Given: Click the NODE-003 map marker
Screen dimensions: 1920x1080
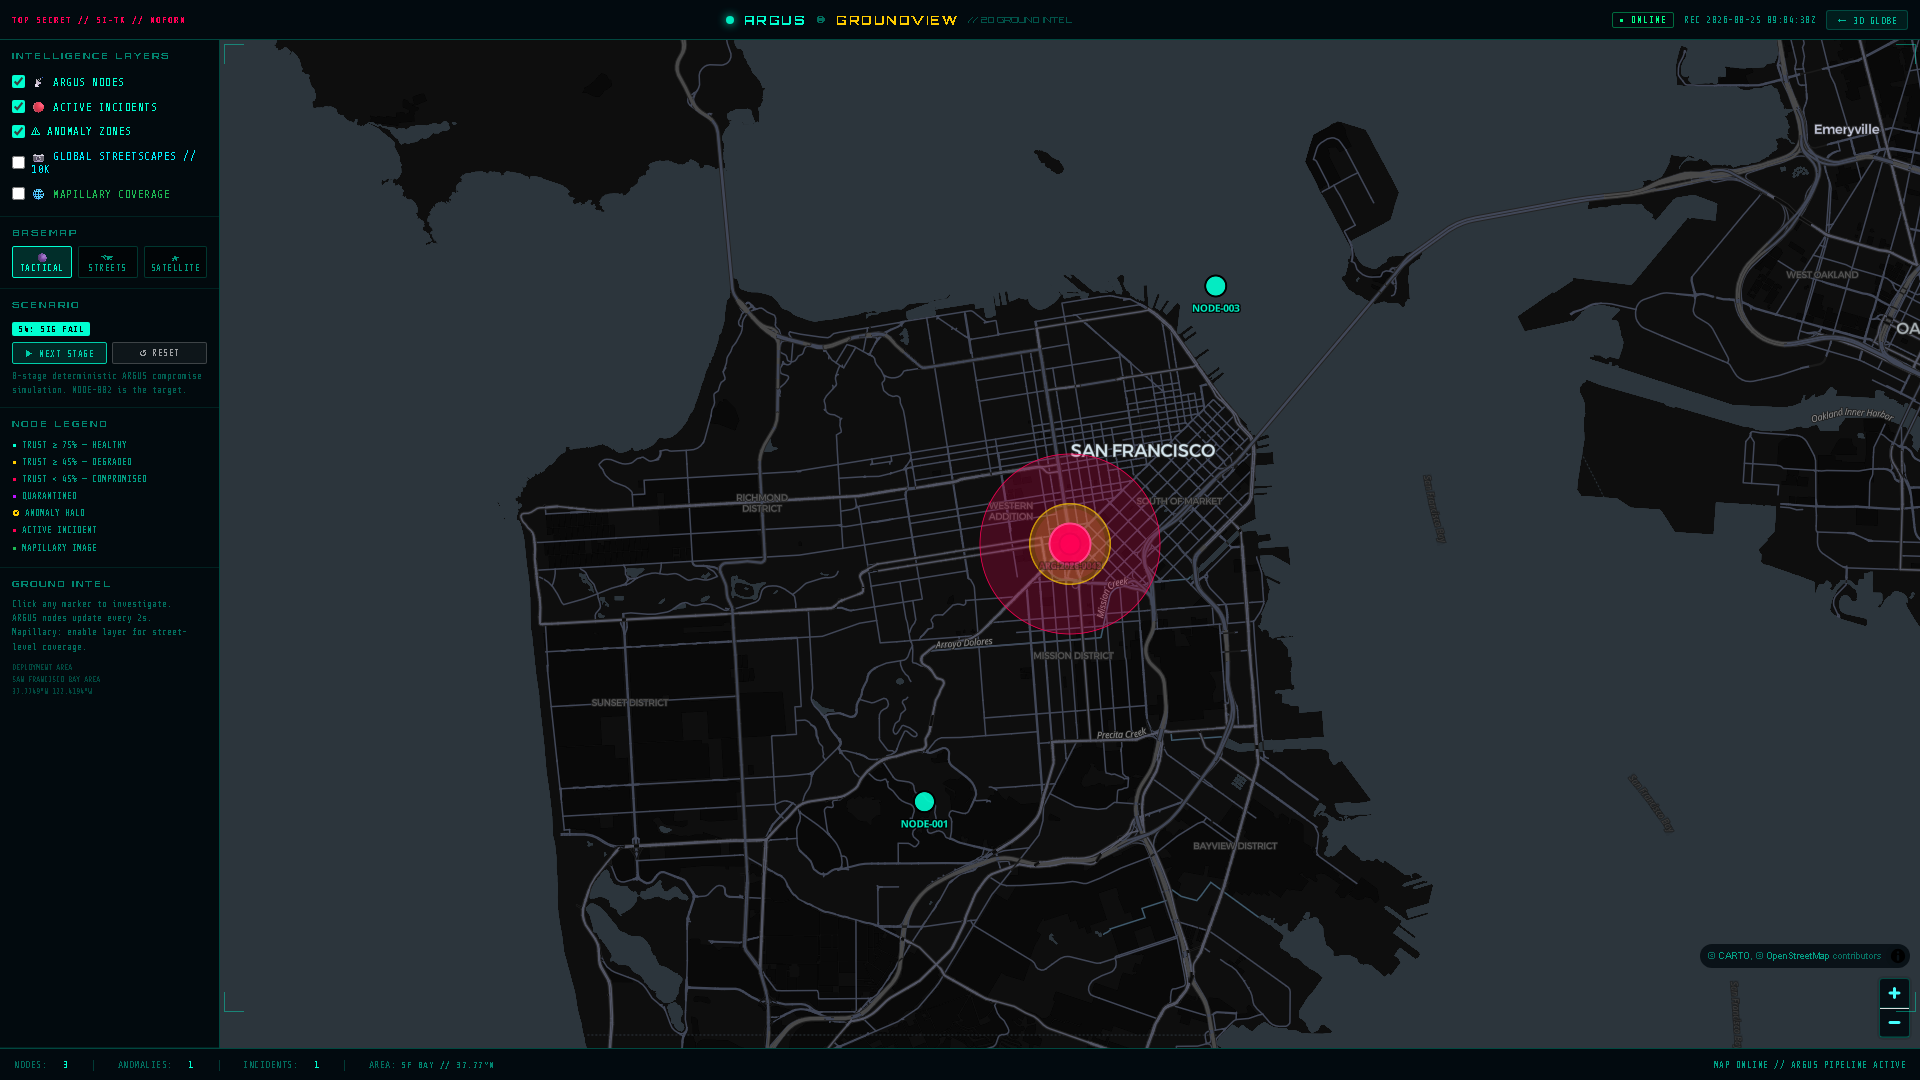Looking at the screenshot, I should [x=1215, y=287].
